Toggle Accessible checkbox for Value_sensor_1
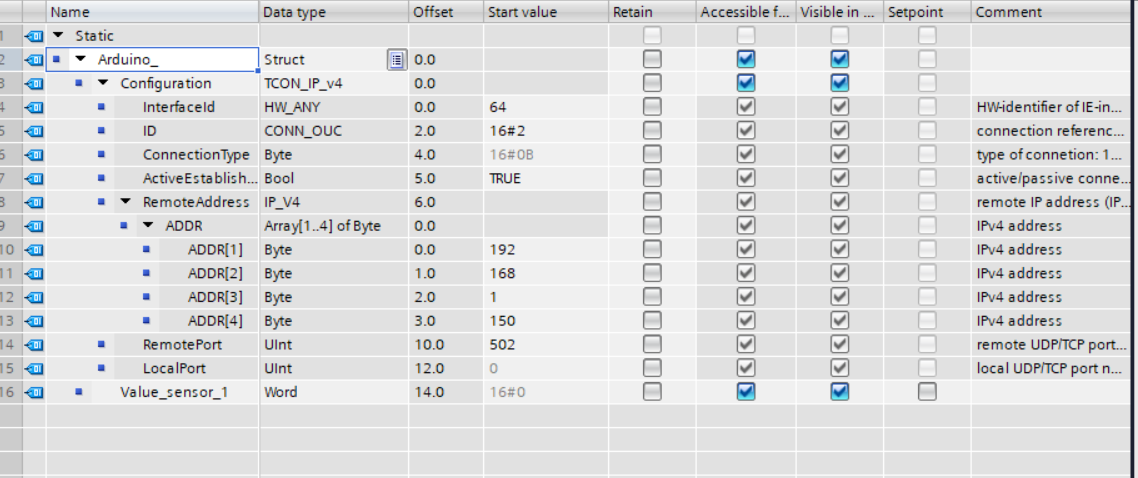 [746, 392]
